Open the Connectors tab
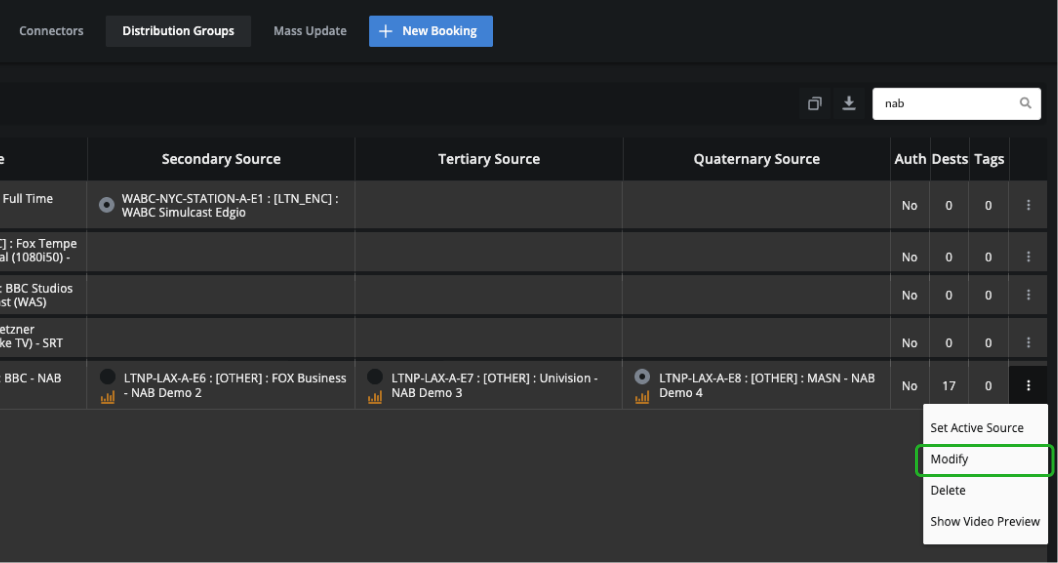Viewport: 1058px width, 563px height. tap(51, 31)
